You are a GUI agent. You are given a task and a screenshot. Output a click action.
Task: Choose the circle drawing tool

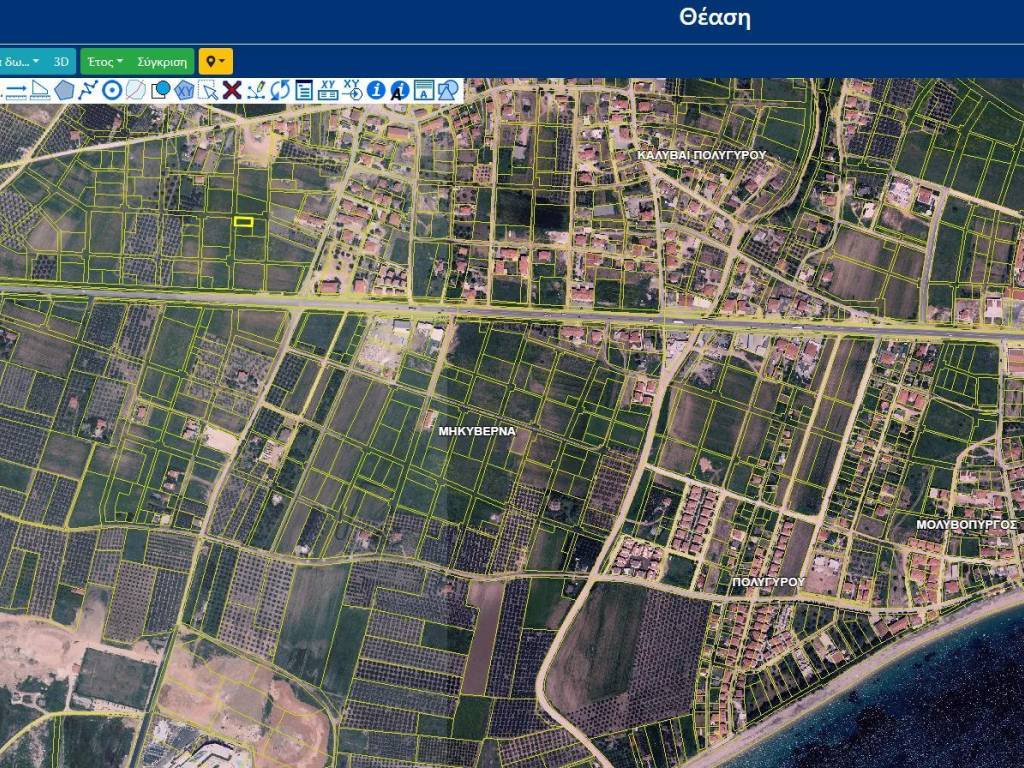click(x=112, y=90)
